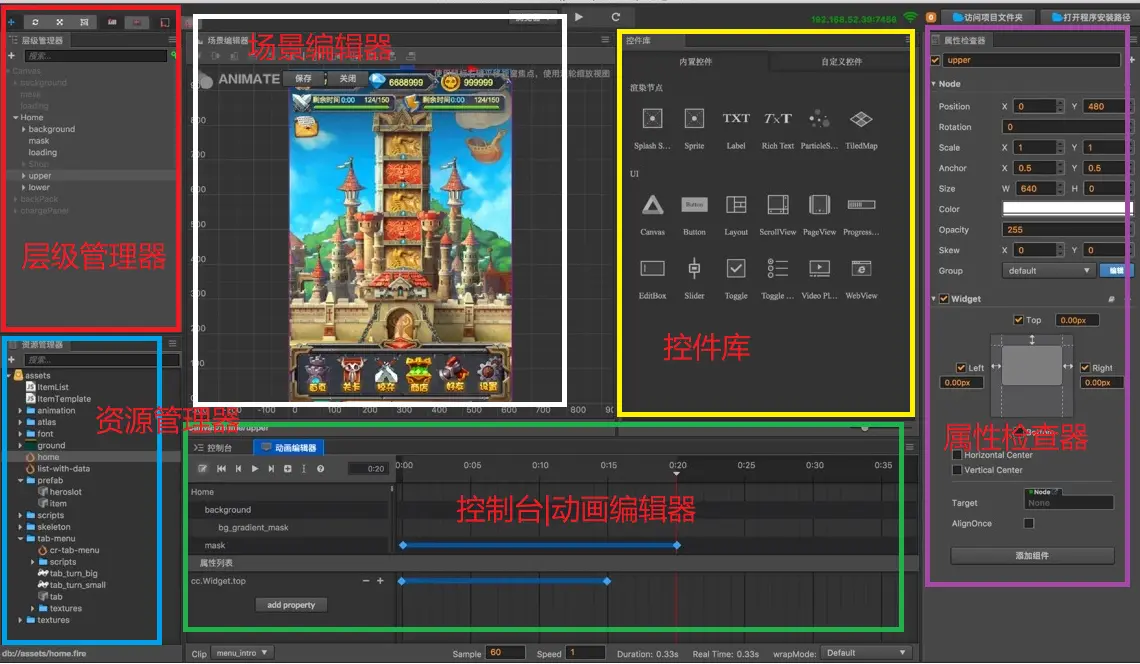Open the 内置控件 built-in controls tab
Viewport: 1140px width, 664px height.
tap(695, 62)
